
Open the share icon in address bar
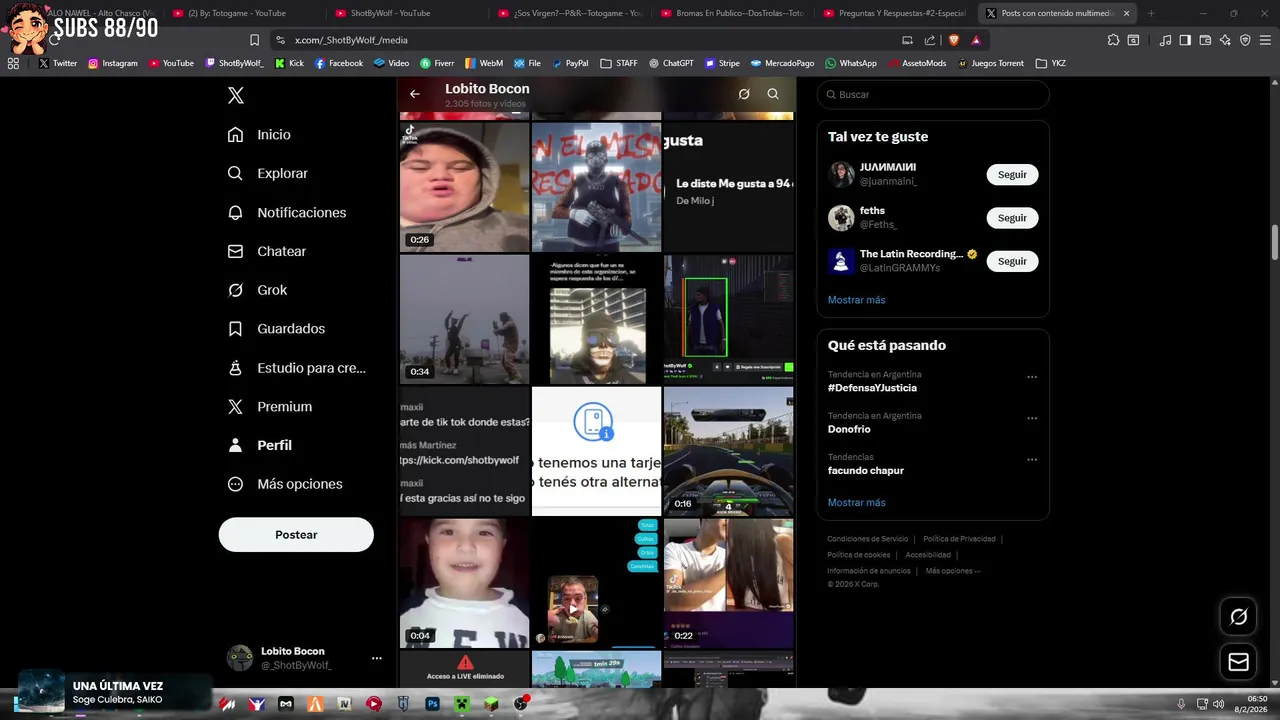click(930, 40)
